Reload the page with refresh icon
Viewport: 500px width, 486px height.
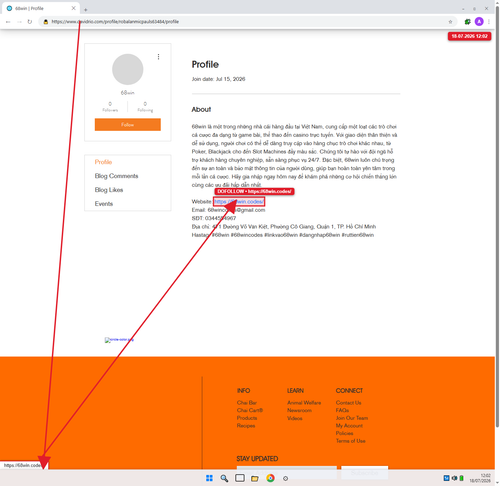(30, 22)
